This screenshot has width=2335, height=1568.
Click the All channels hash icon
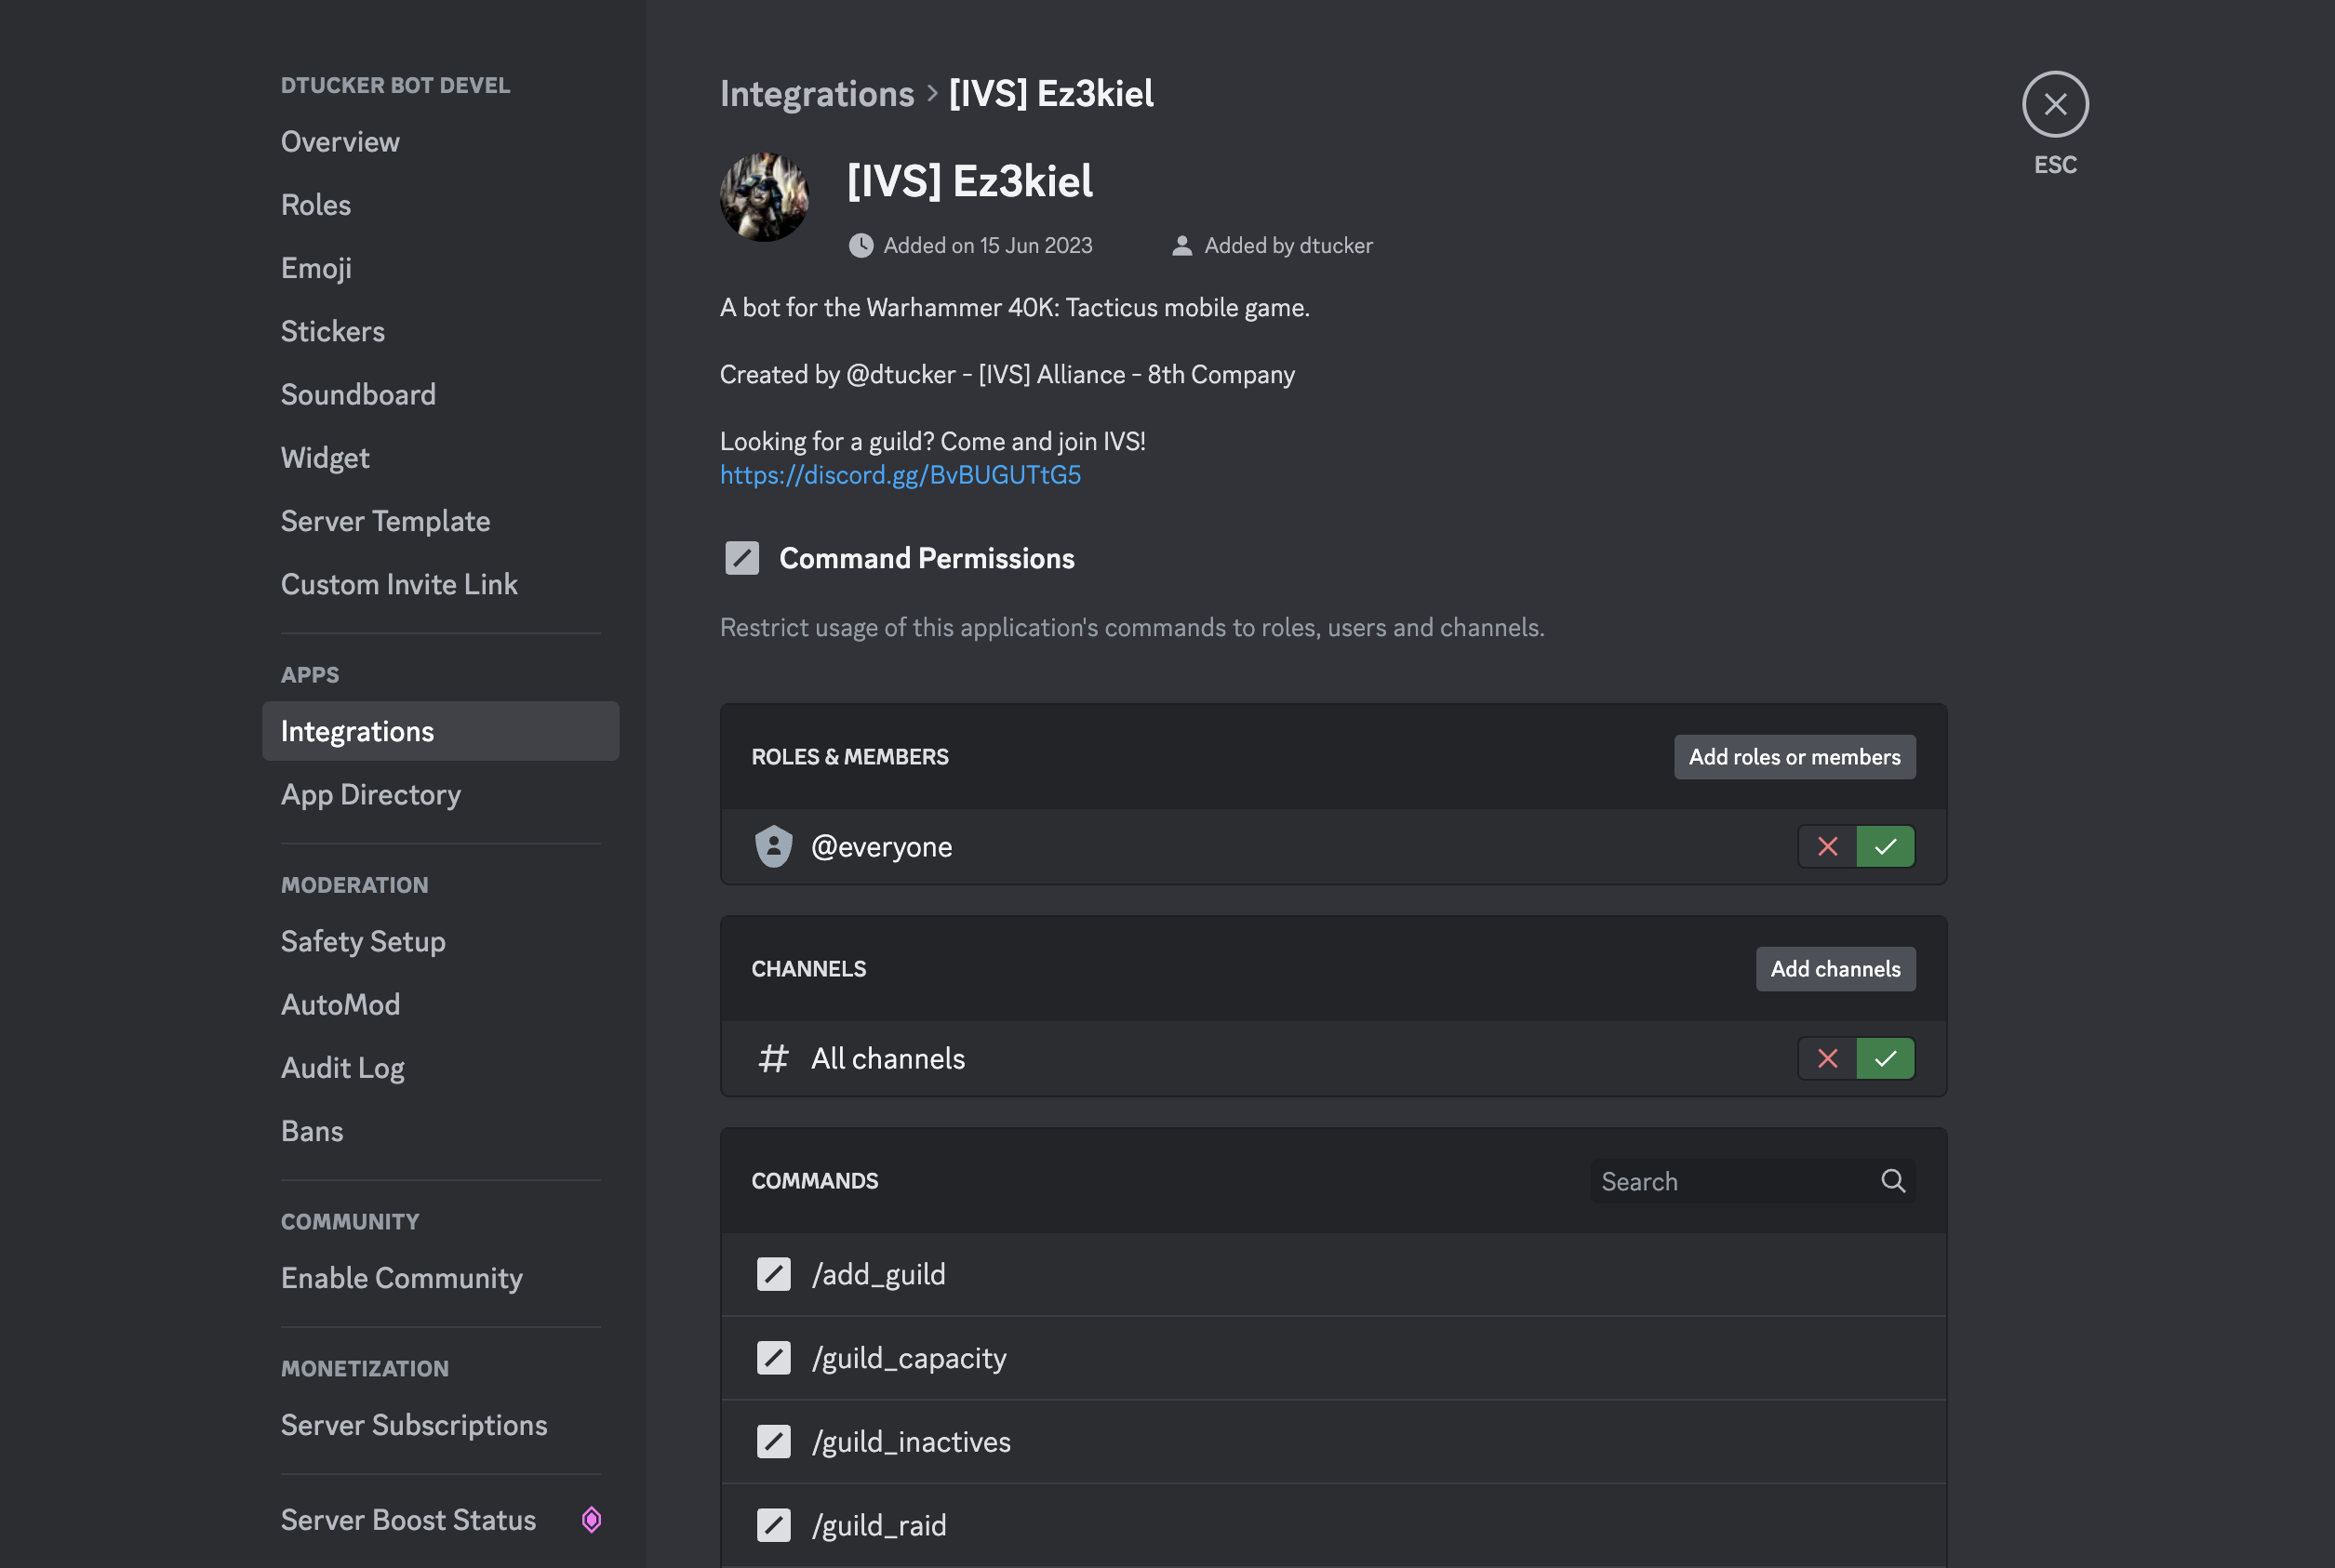(x=773, y=1058)
